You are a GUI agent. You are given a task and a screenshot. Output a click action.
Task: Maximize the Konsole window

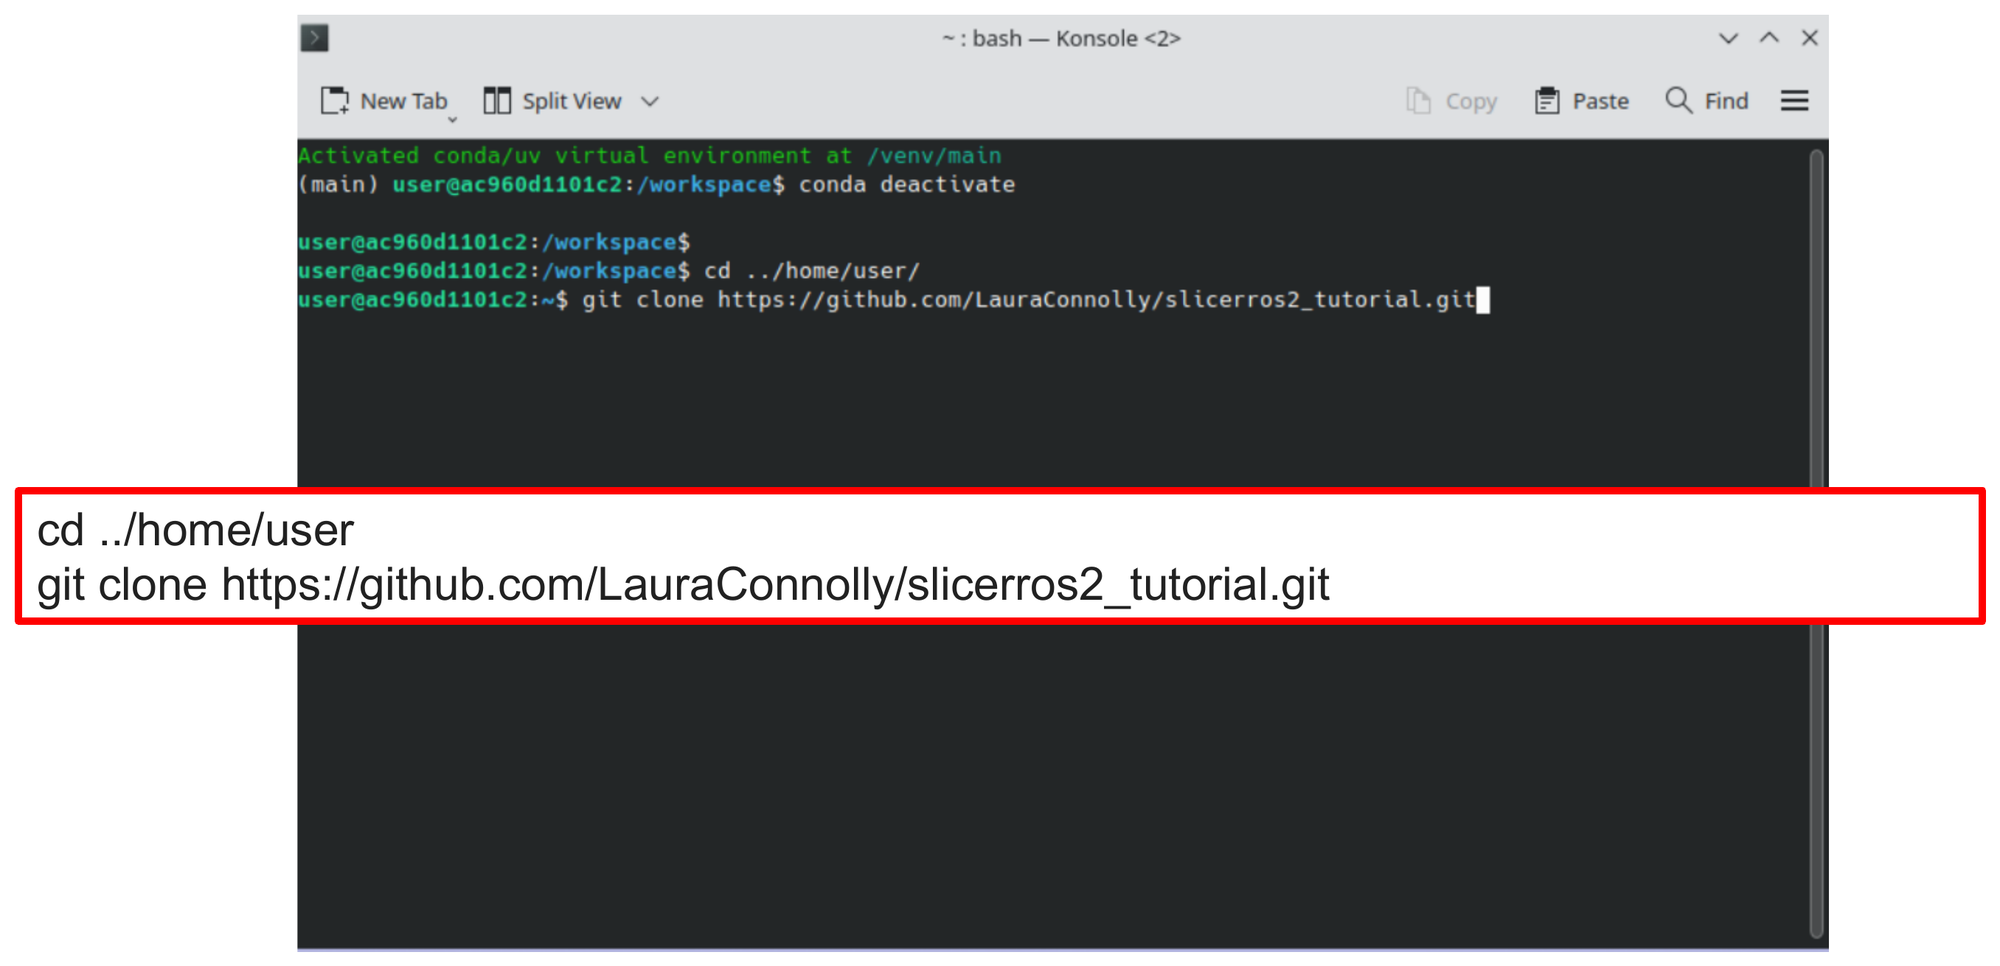(1769, 38)
